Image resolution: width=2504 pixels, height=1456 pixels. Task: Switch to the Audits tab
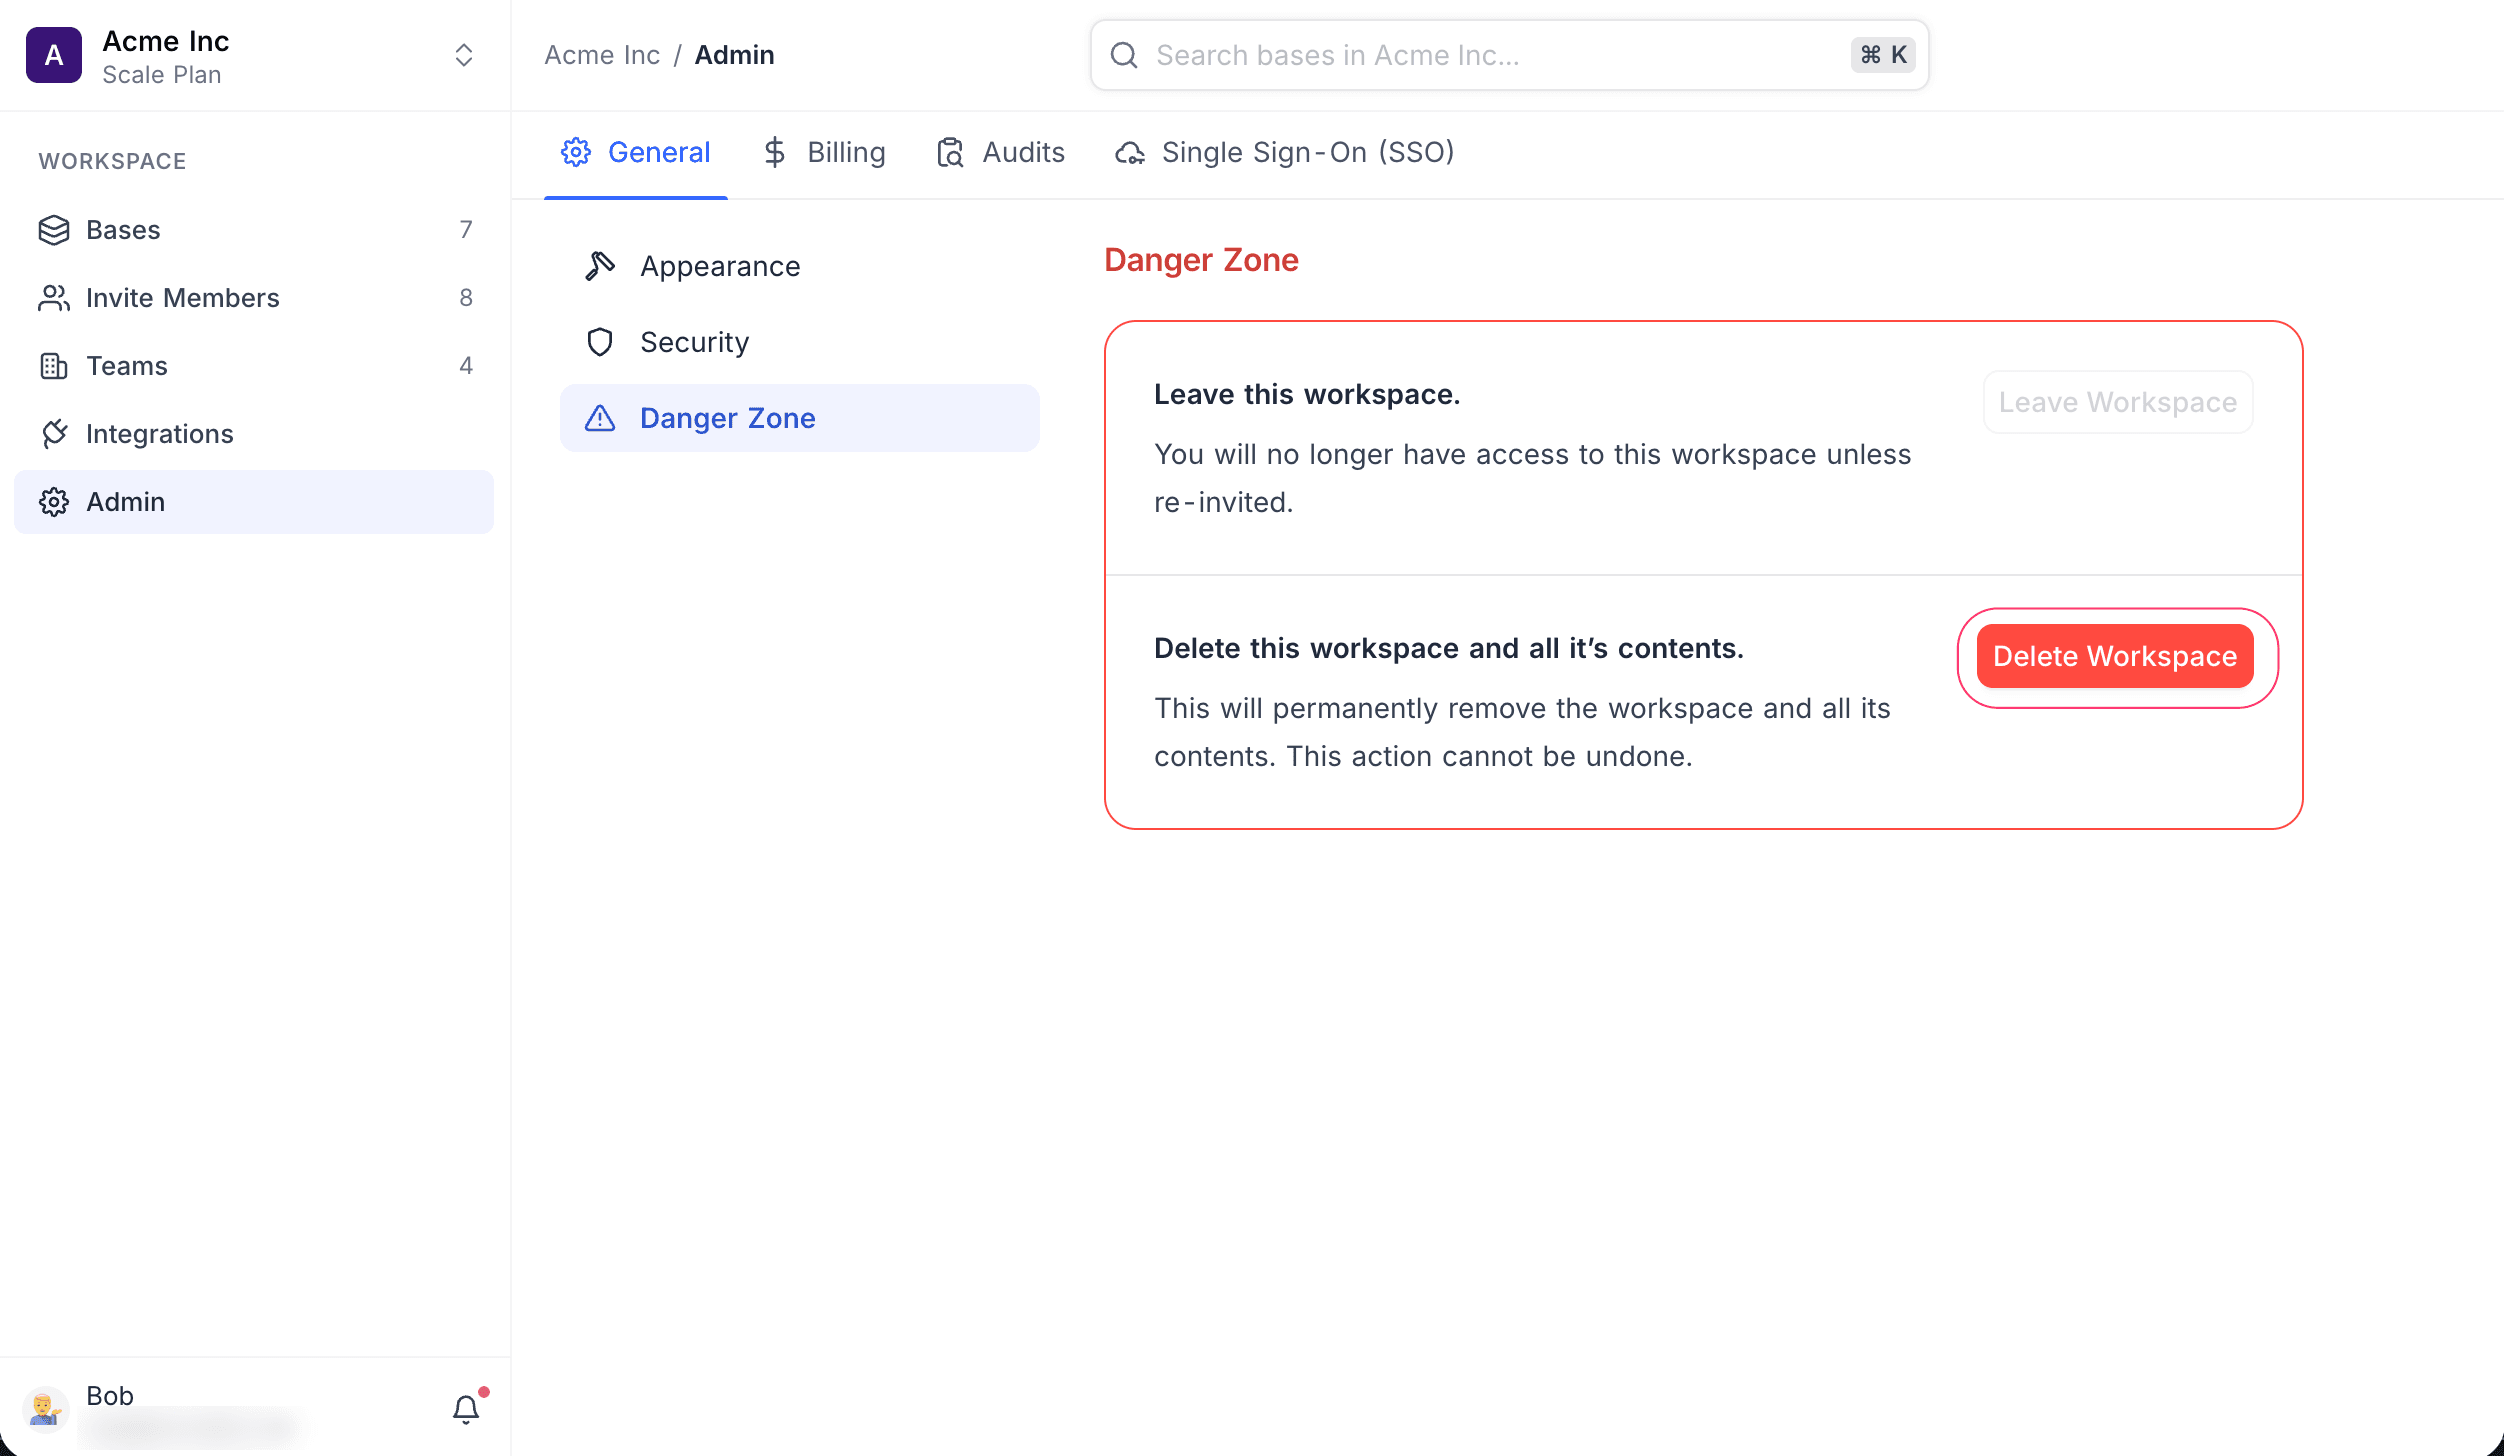1001,153
